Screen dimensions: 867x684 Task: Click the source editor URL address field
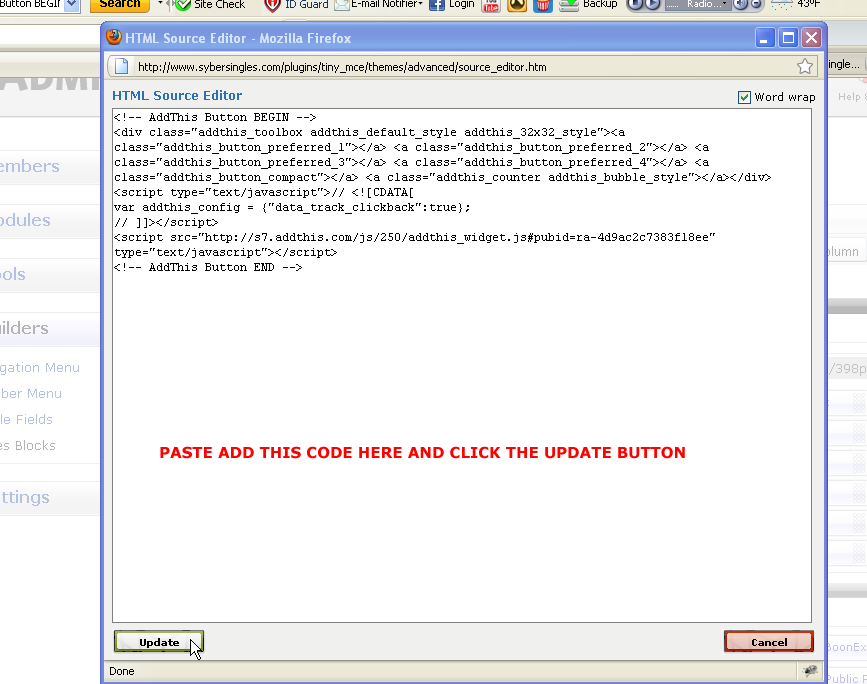[460, 67]
